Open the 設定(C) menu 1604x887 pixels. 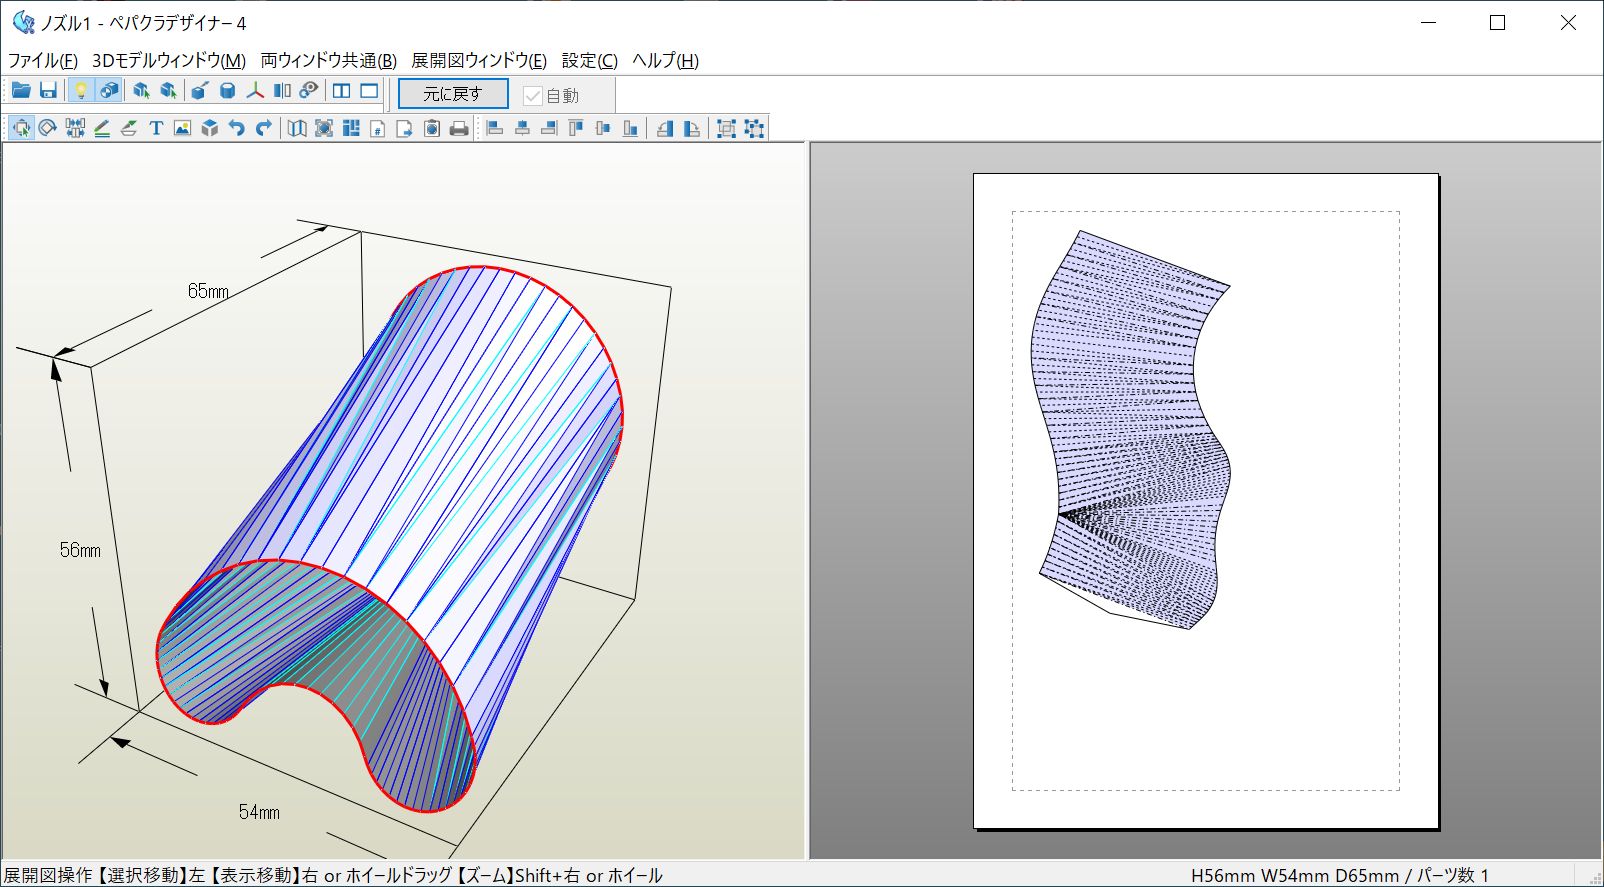click(589, 61)
